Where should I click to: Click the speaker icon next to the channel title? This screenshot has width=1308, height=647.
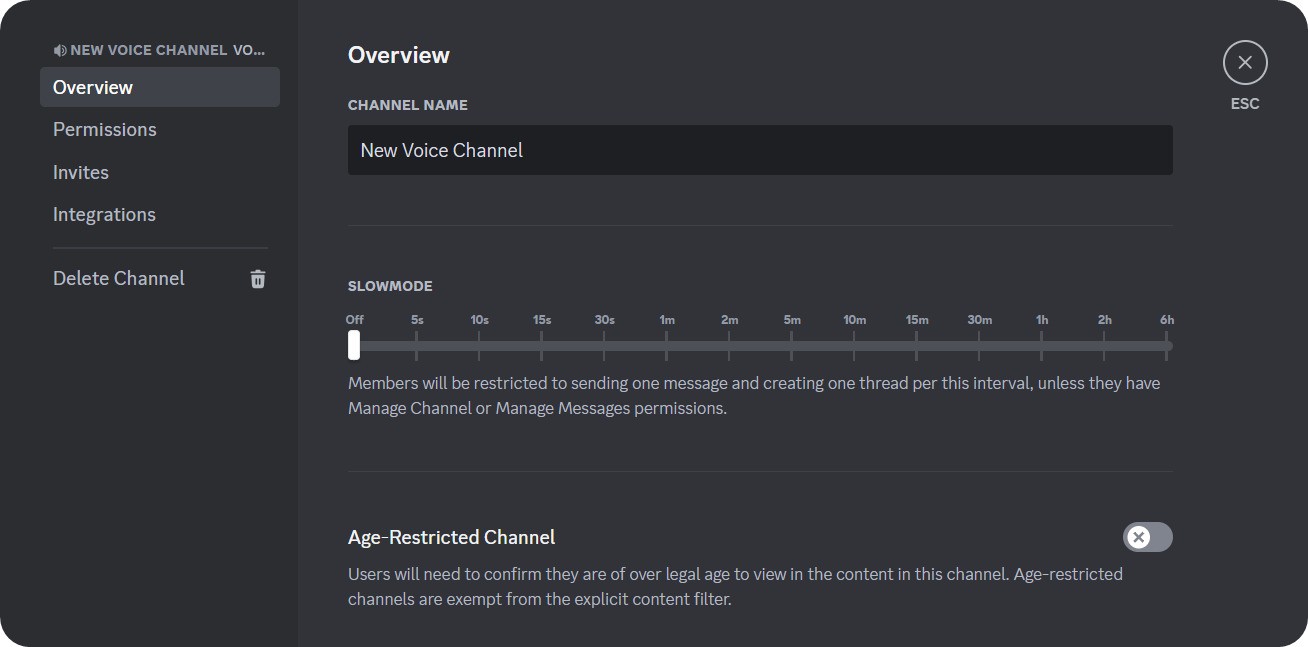click(x=59, y=49)
